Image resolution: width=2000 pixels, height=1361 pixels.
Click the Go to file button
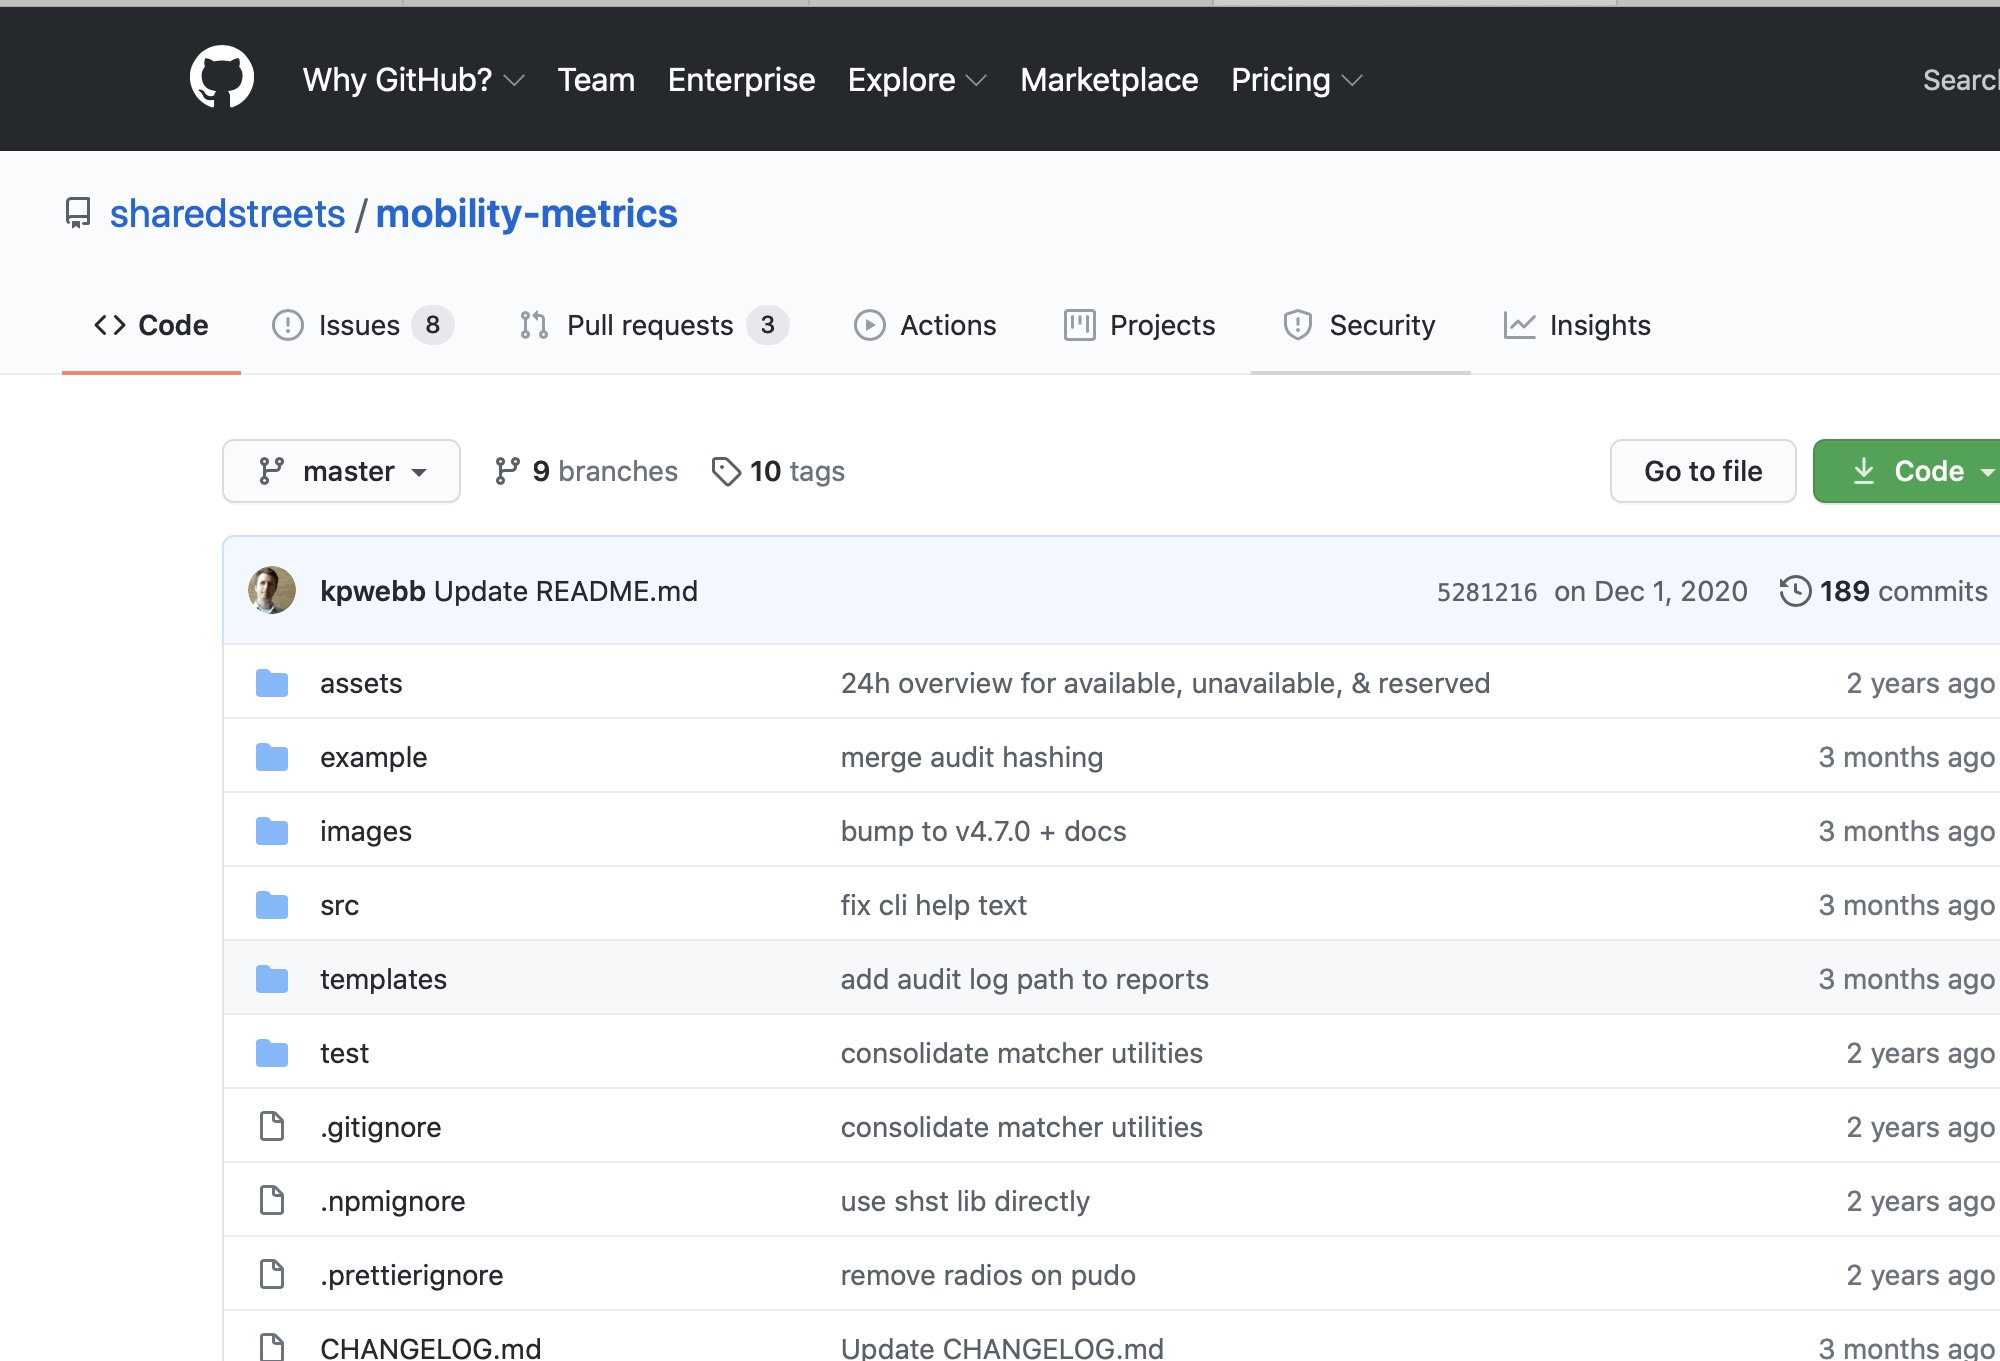(1703, 471)
